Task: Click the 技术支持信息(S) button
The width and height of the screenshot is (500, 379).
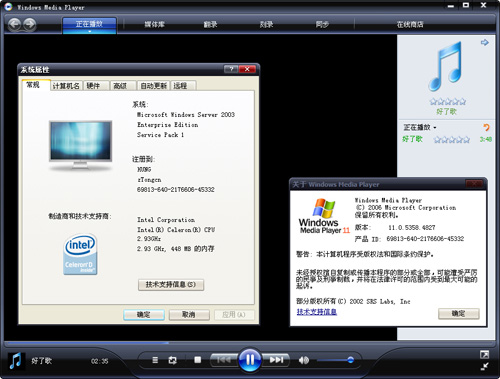Action: click(171, 285)
